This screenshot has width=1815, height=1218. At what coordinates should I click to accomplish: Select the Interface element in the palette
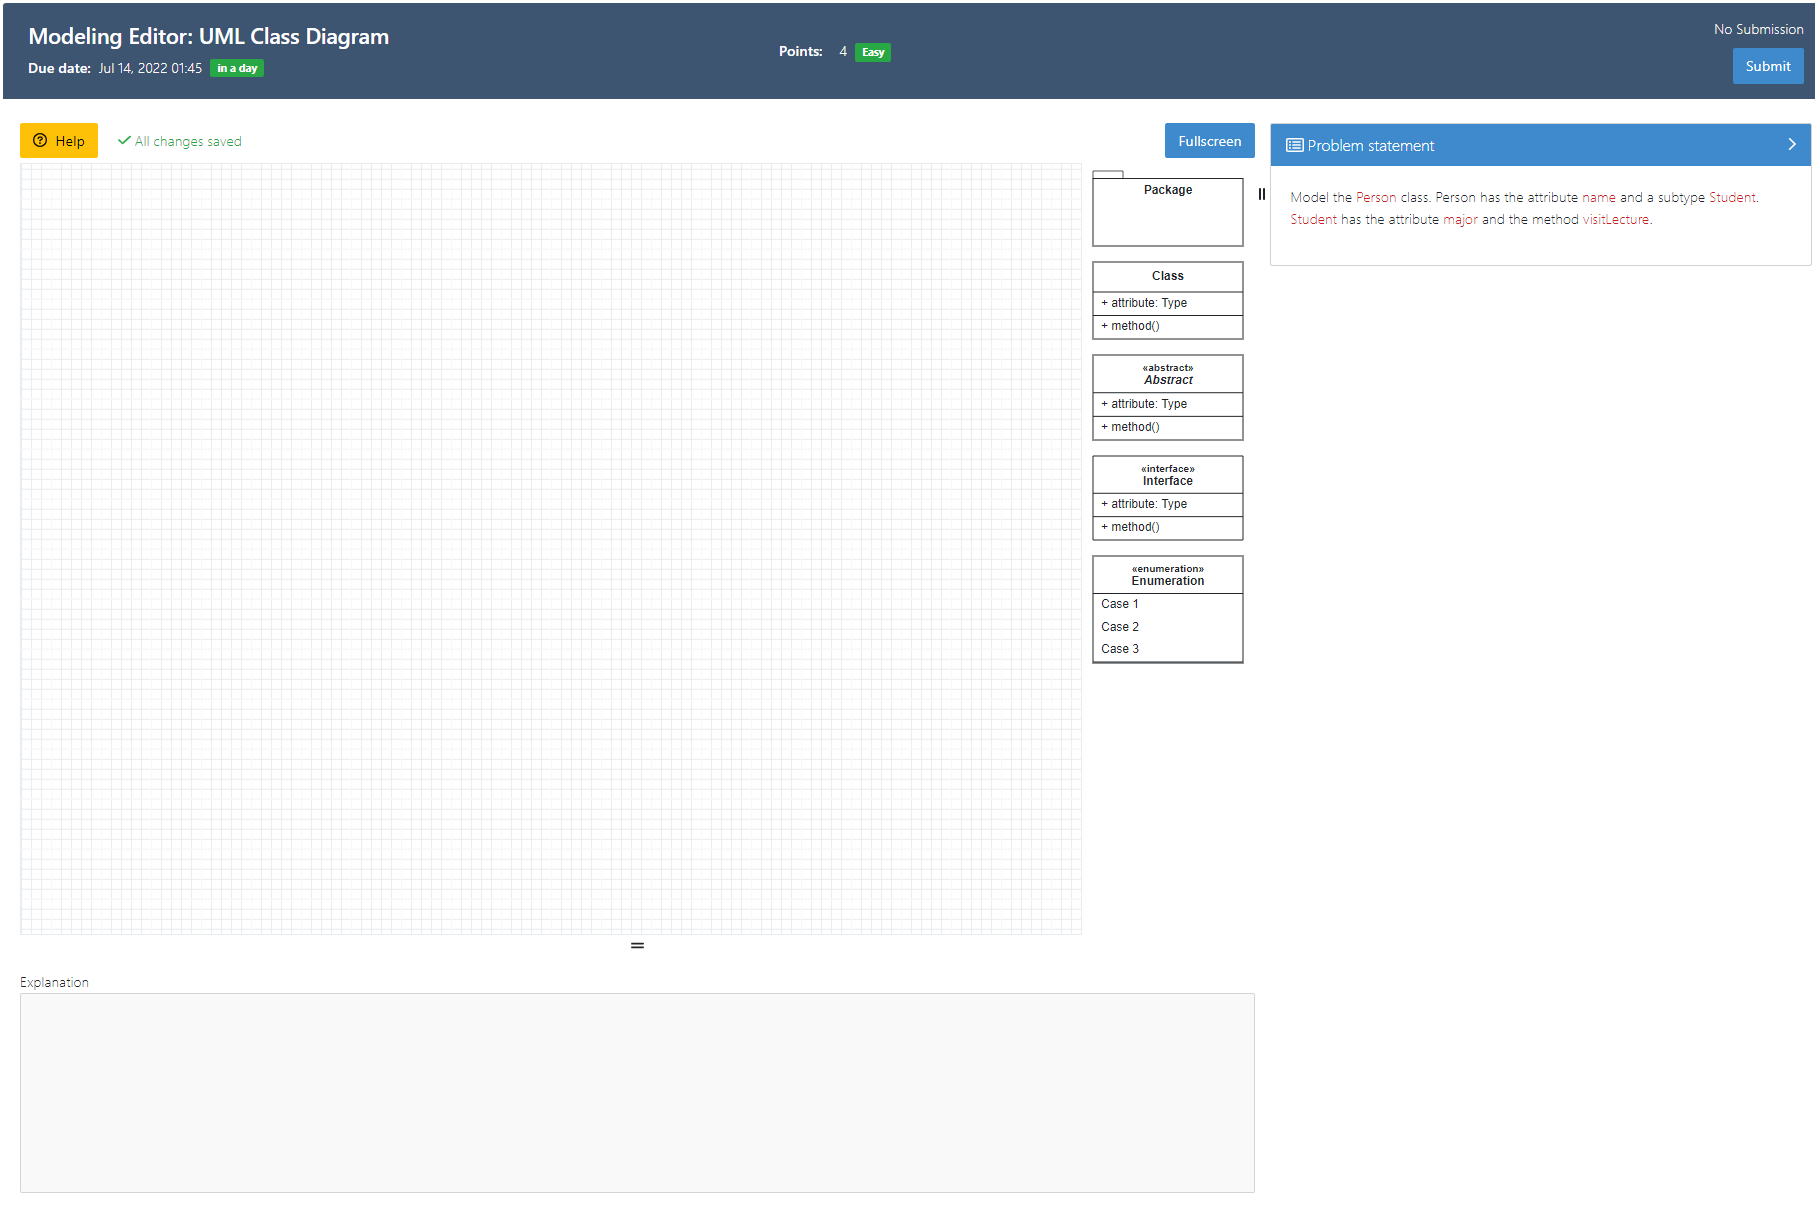pyautogui.click(x=1167, y=497)
